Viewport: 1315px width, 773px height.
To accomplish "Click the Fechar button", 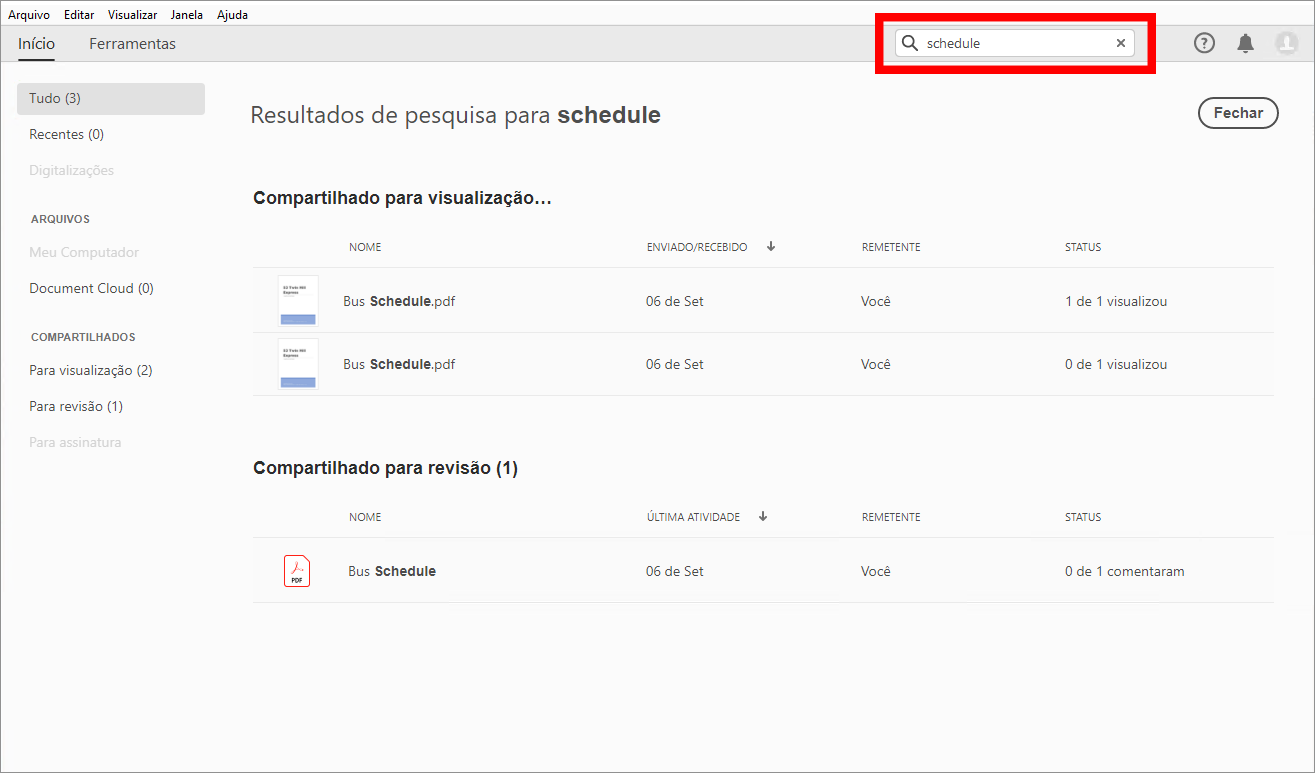I will click(1238, 113).
